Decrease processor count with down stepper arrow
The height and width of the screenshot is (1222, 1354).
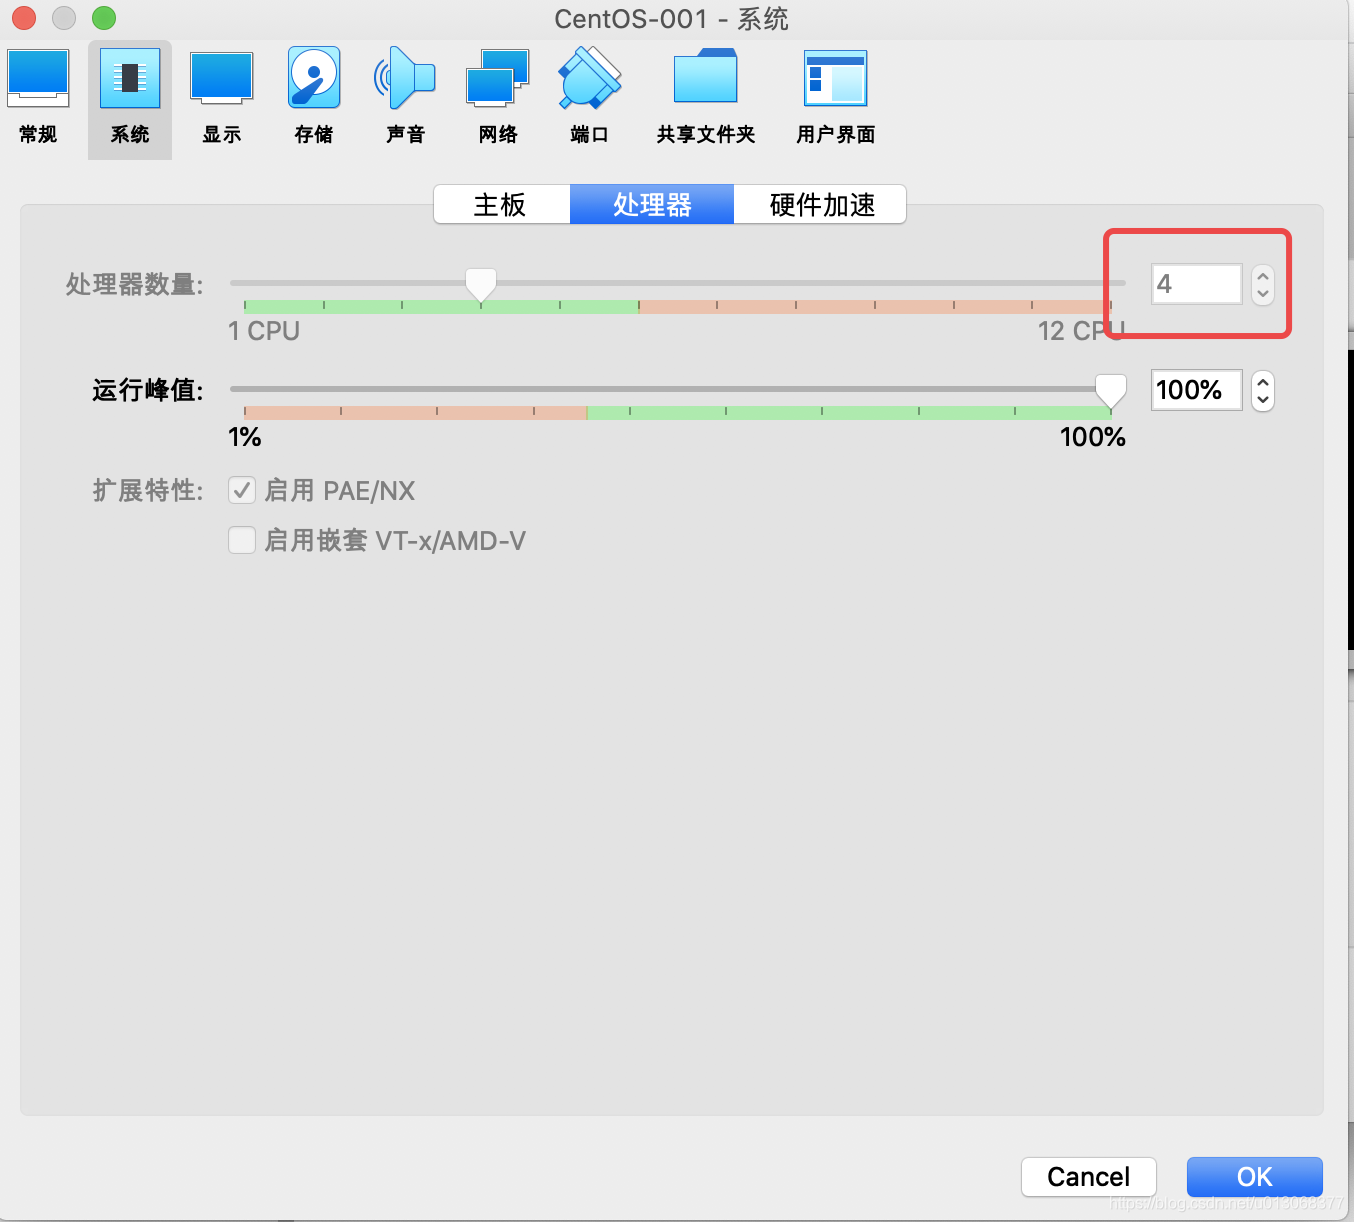(x=1263, y=294)
